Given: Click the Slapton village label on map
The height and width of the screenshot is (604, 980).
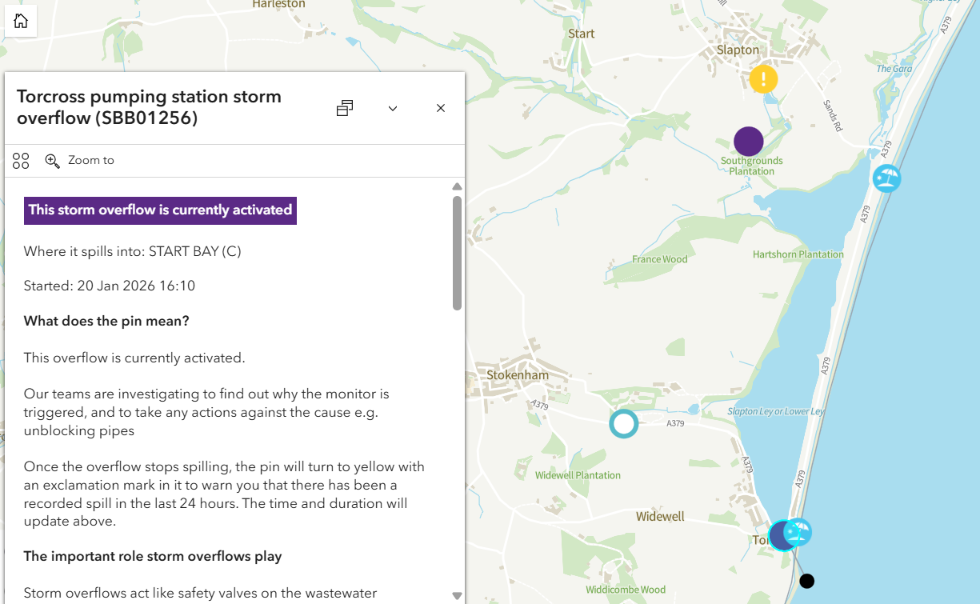Looking at the screenshot, I should click(x=738, y=50).
